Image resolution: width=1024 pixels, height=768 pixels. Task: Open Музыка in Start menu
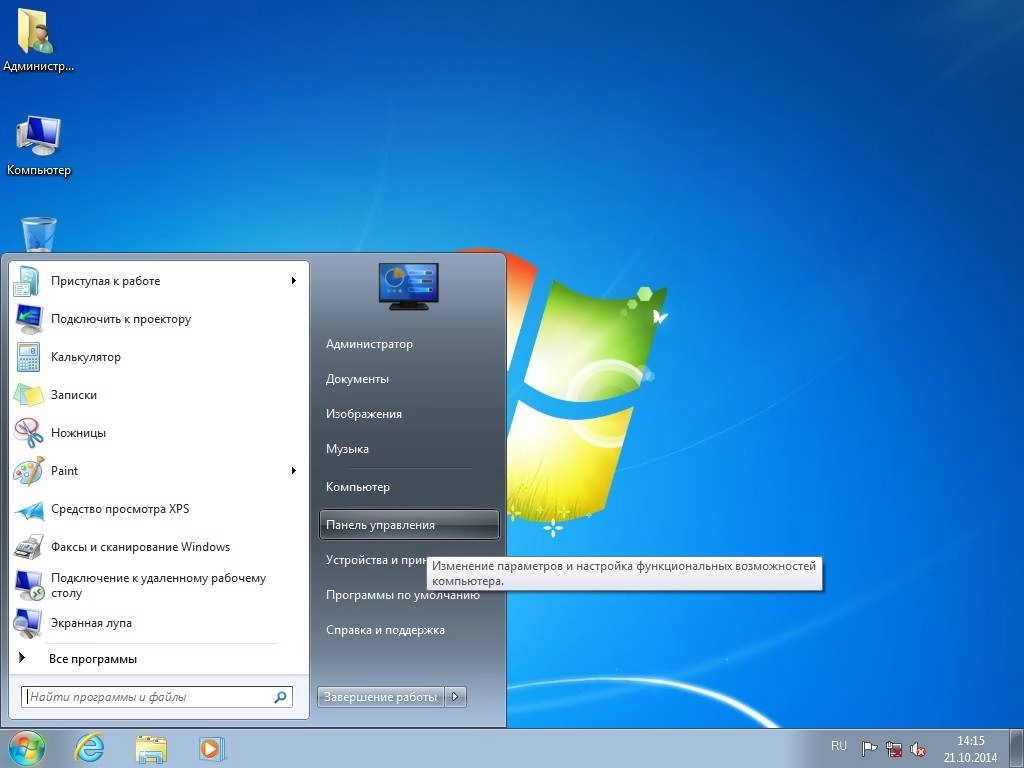[x=347, y=449]
